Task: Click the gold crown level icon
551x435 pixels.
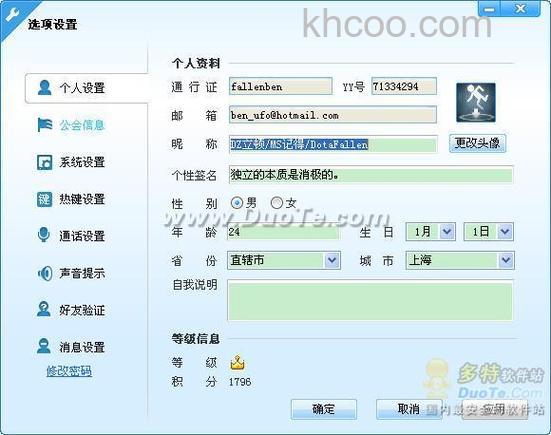Action: click(237, 363)
